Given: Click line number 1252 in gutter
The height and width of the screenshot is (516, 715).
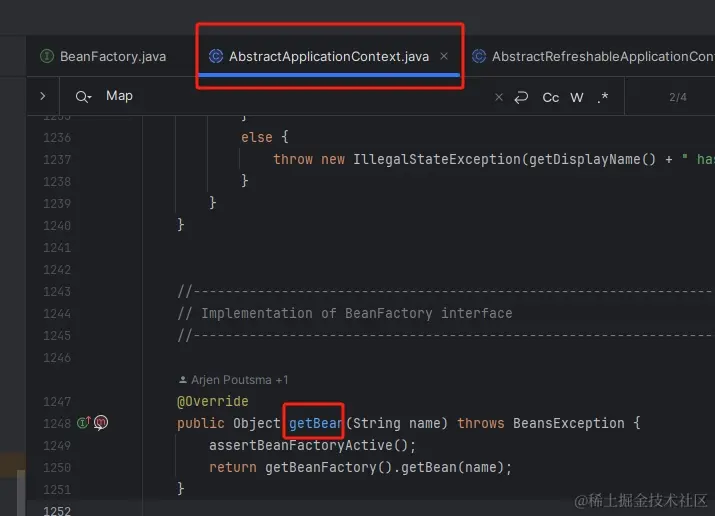Looking at the screenshot, I should pyautogui.click(x=57, y=511).
